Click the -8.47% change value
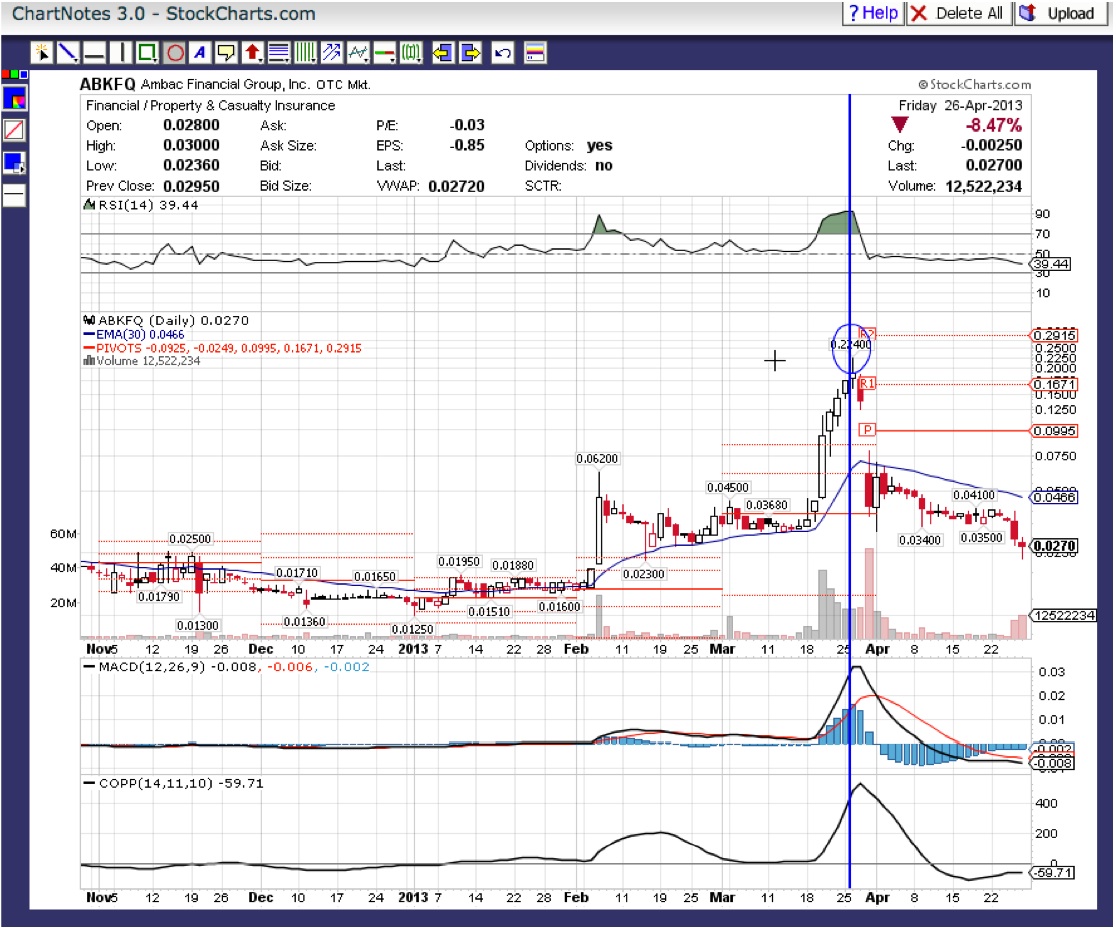Image resolution: width=1116 pixels, height=928 pixels. [x=994, y=125]
